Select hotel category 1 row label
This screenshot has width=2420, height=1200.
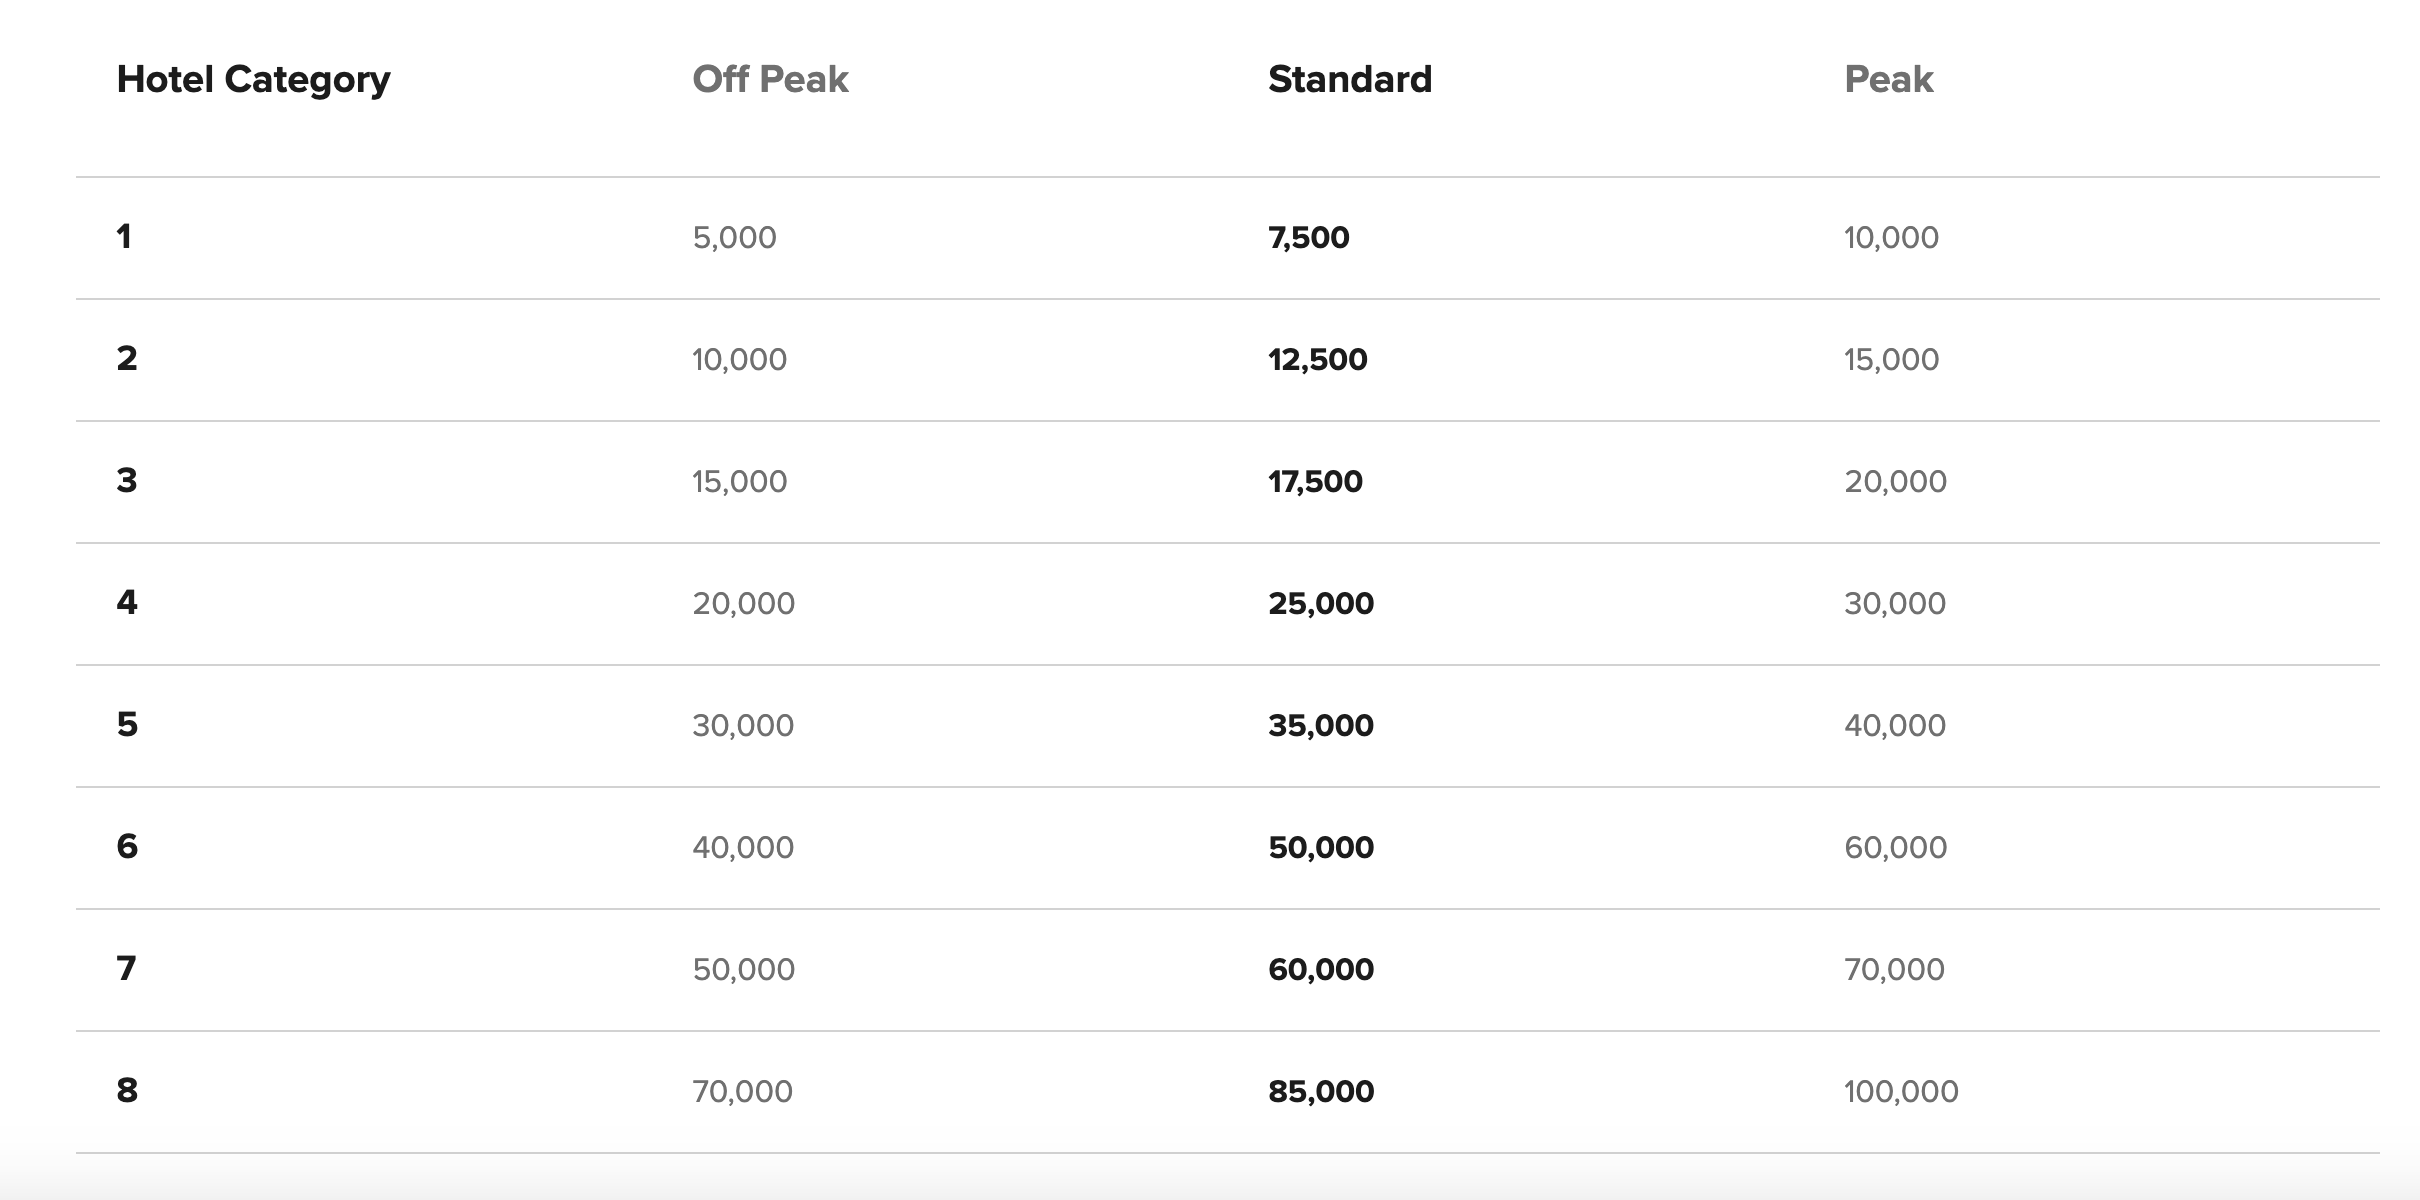[x=124, y=237]
